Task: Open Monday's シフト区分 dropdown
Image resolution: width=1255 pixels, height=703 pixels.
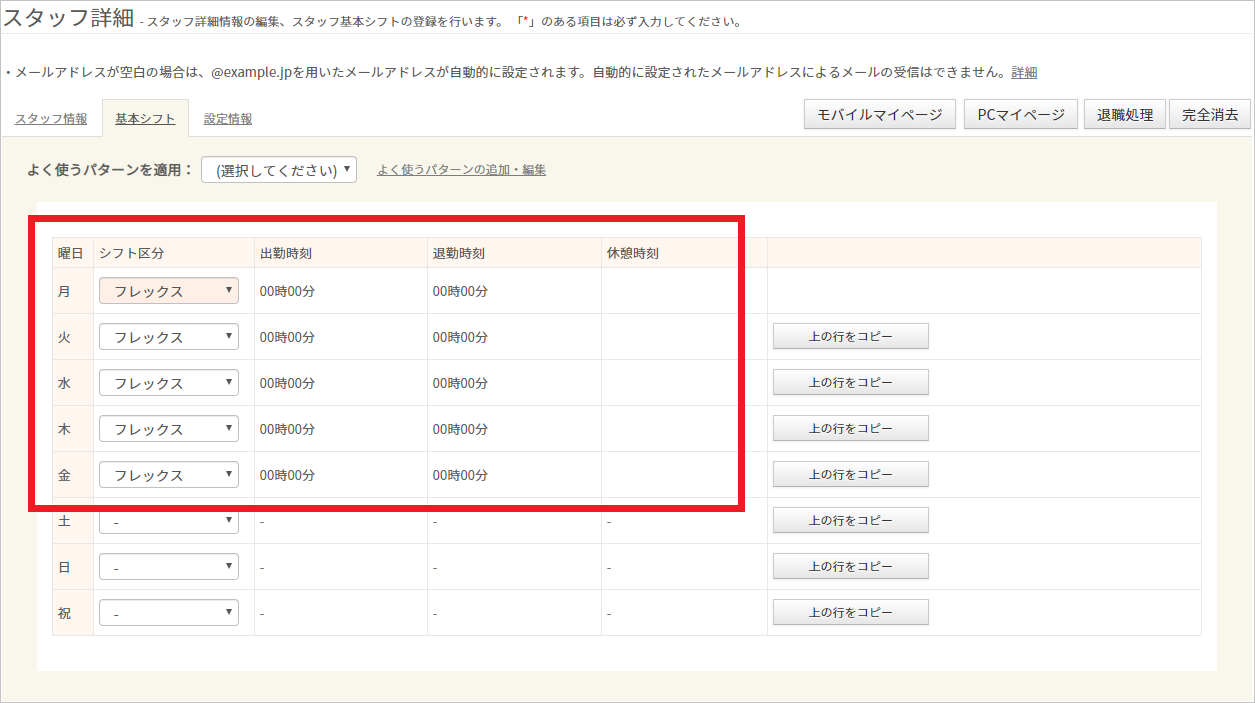Action: [x=169, y=291]
